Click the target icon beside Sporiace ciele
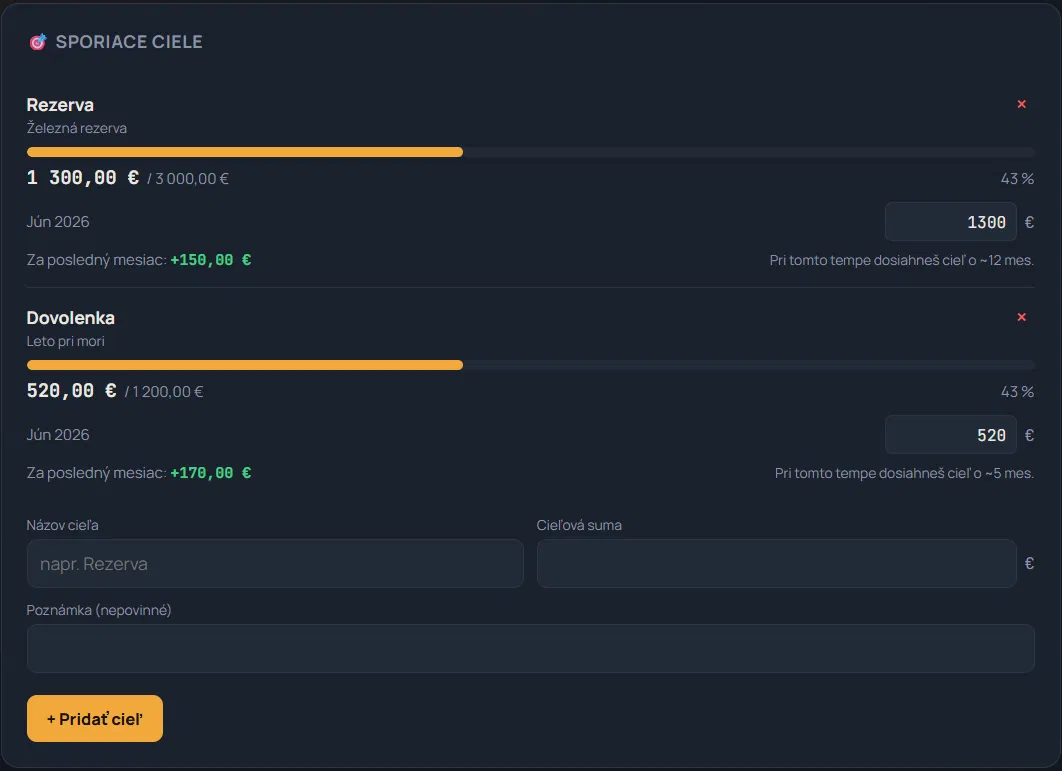 (38, 42)
